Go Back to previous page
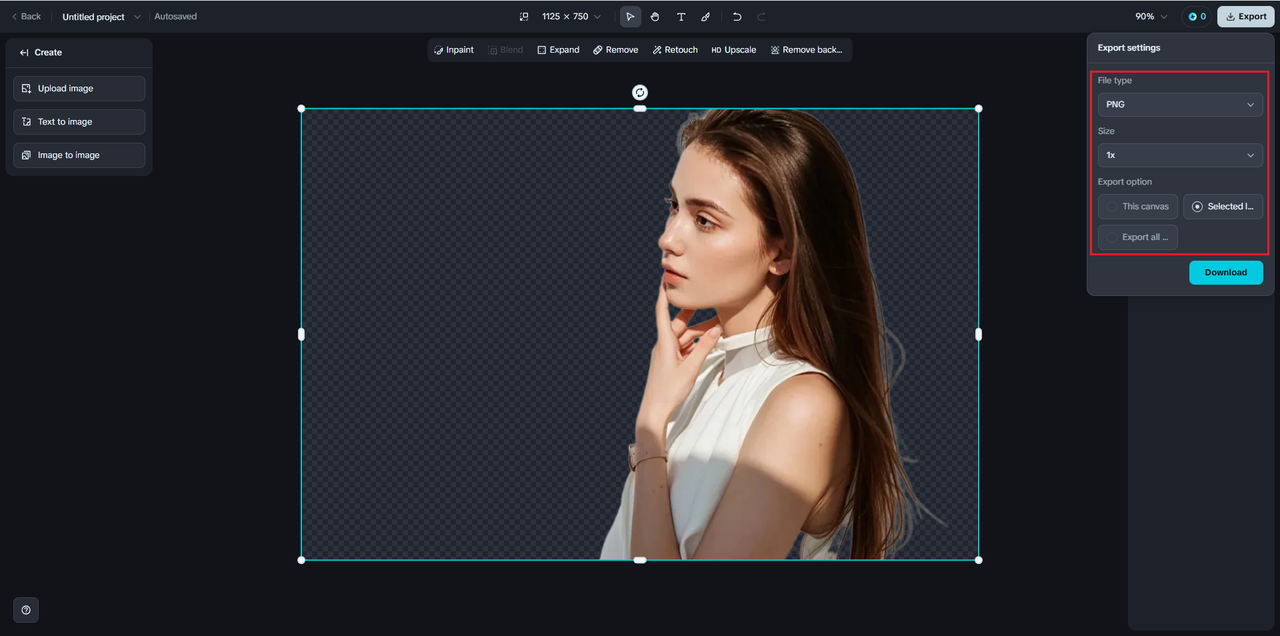This screenshot has width=1280, height=636. pyautogui.click(x=26, y=17)
